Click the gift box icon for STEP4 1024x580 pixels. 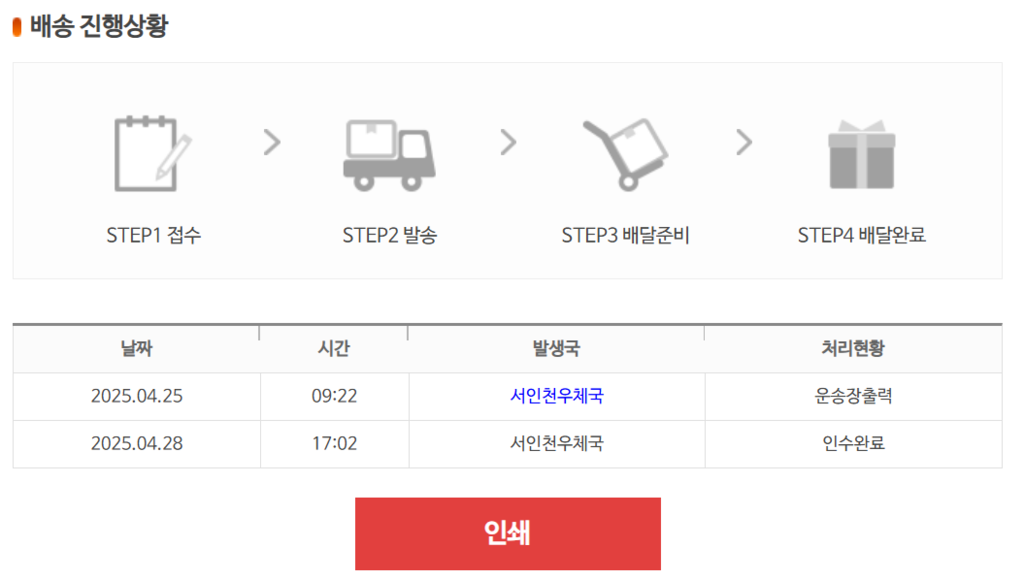[x=861, y=155]
